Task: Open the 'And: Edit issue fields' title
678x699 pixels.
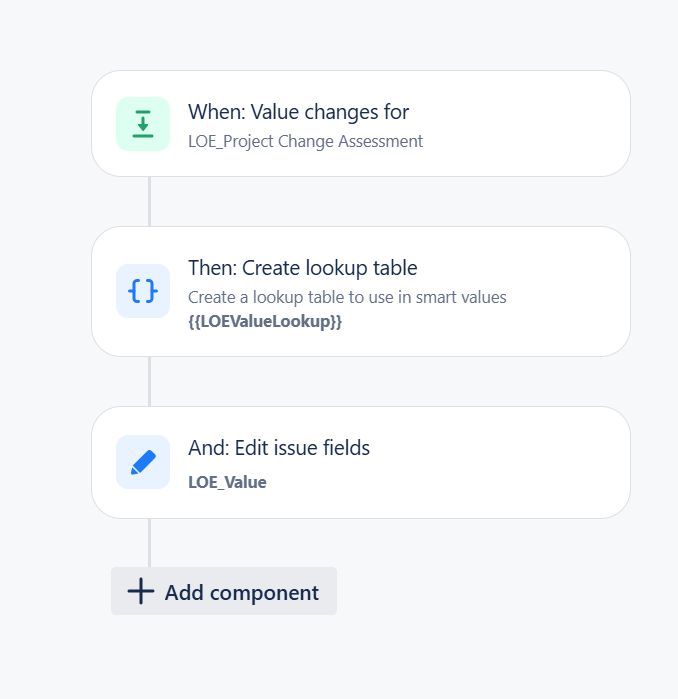Action: 279,448
